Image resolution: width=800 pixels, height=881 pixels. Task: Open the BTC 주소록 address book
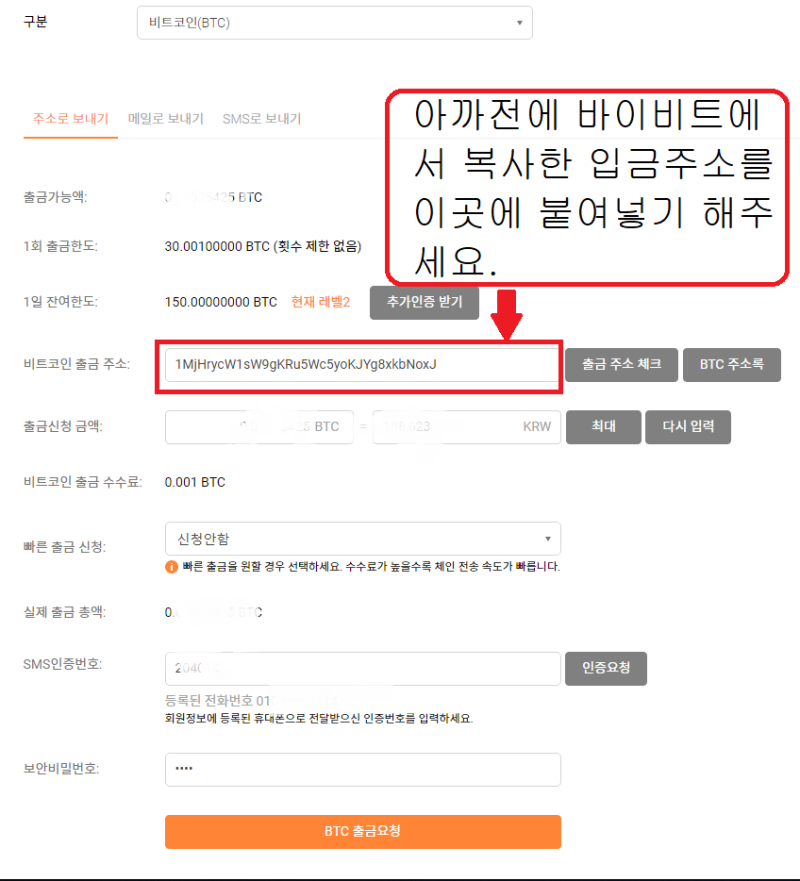tap(732, 364)
